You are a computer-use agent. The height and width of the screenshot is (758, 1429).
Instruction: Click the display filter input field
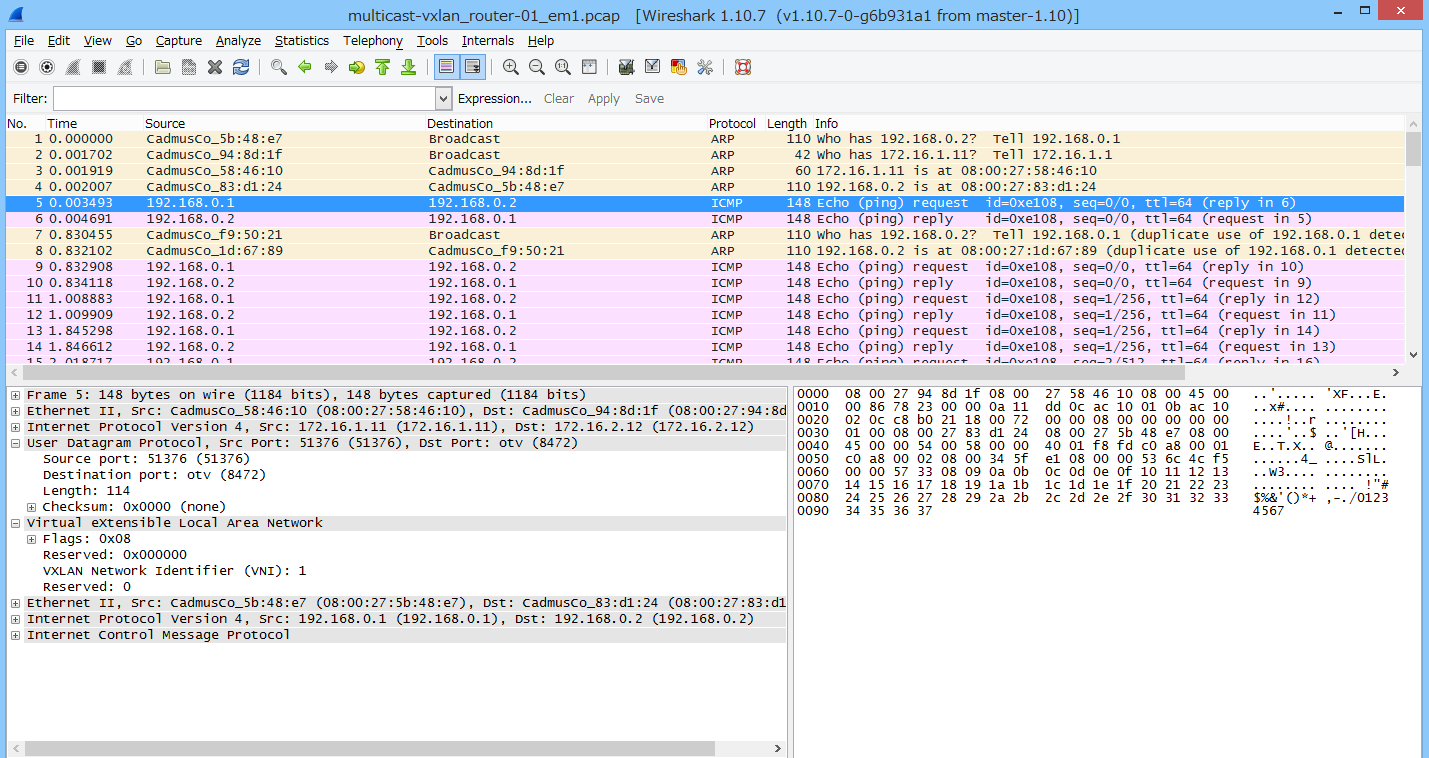coord(245,98)
